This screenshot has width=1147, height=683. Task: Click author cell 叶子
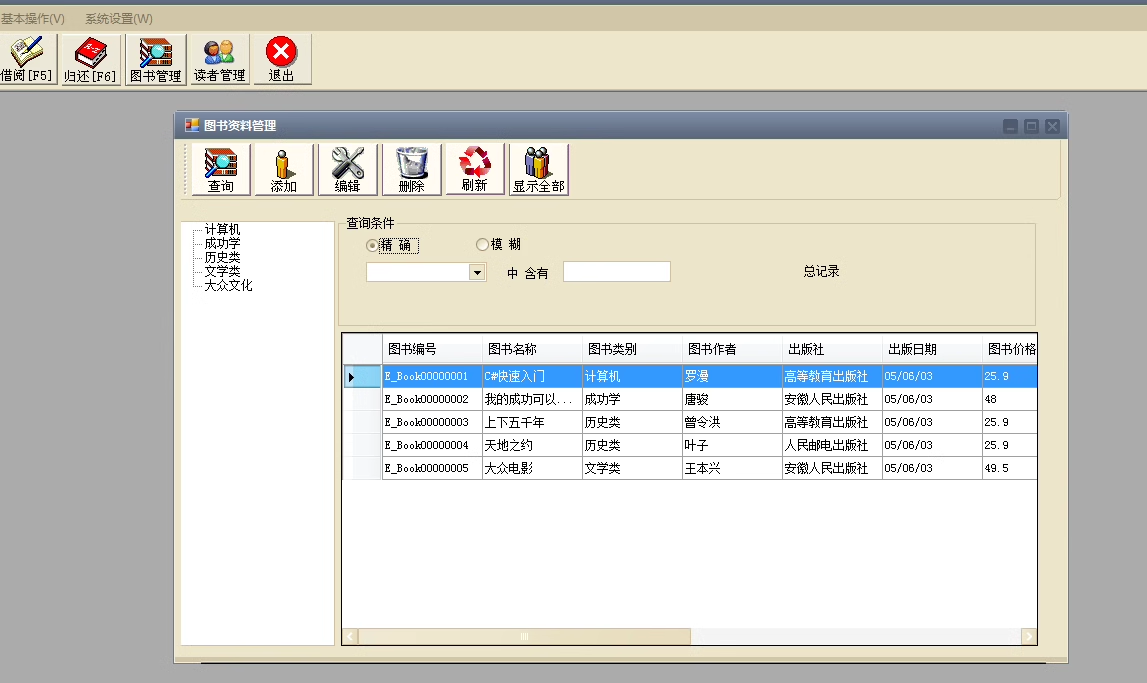pyautogui.click(x=733, y=445)
